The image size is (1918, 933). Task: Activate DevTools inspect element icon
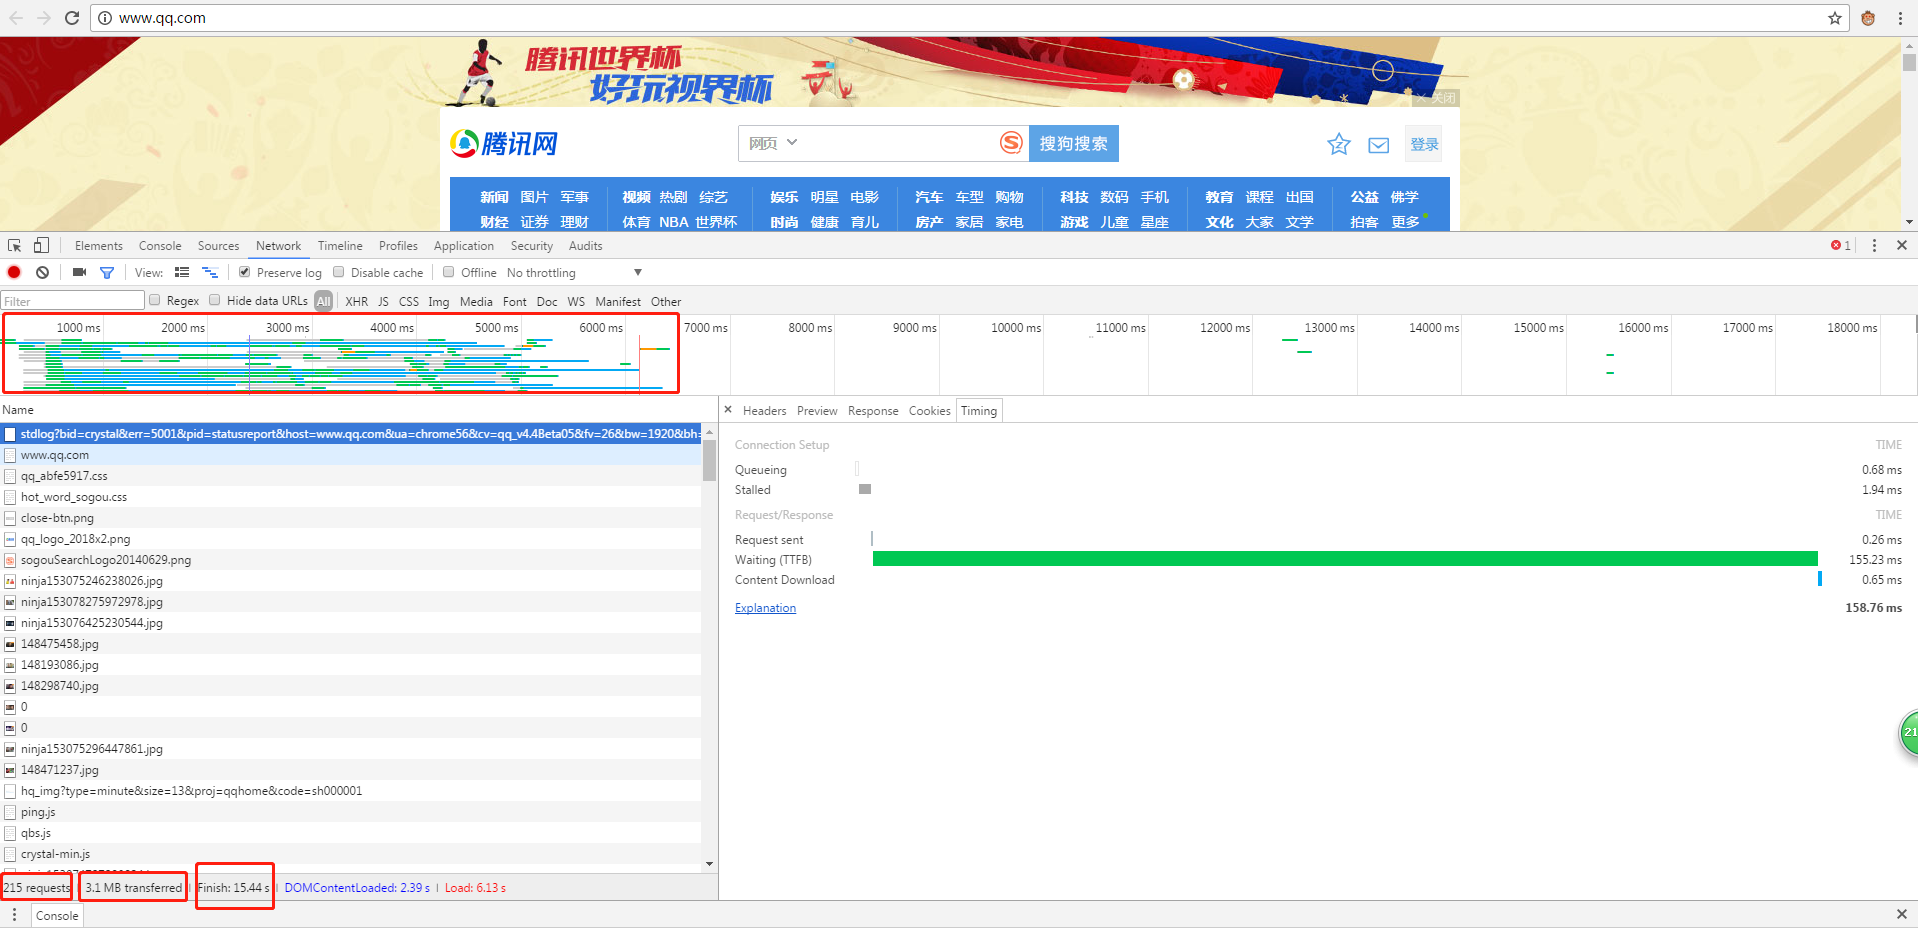pos(15,245)
